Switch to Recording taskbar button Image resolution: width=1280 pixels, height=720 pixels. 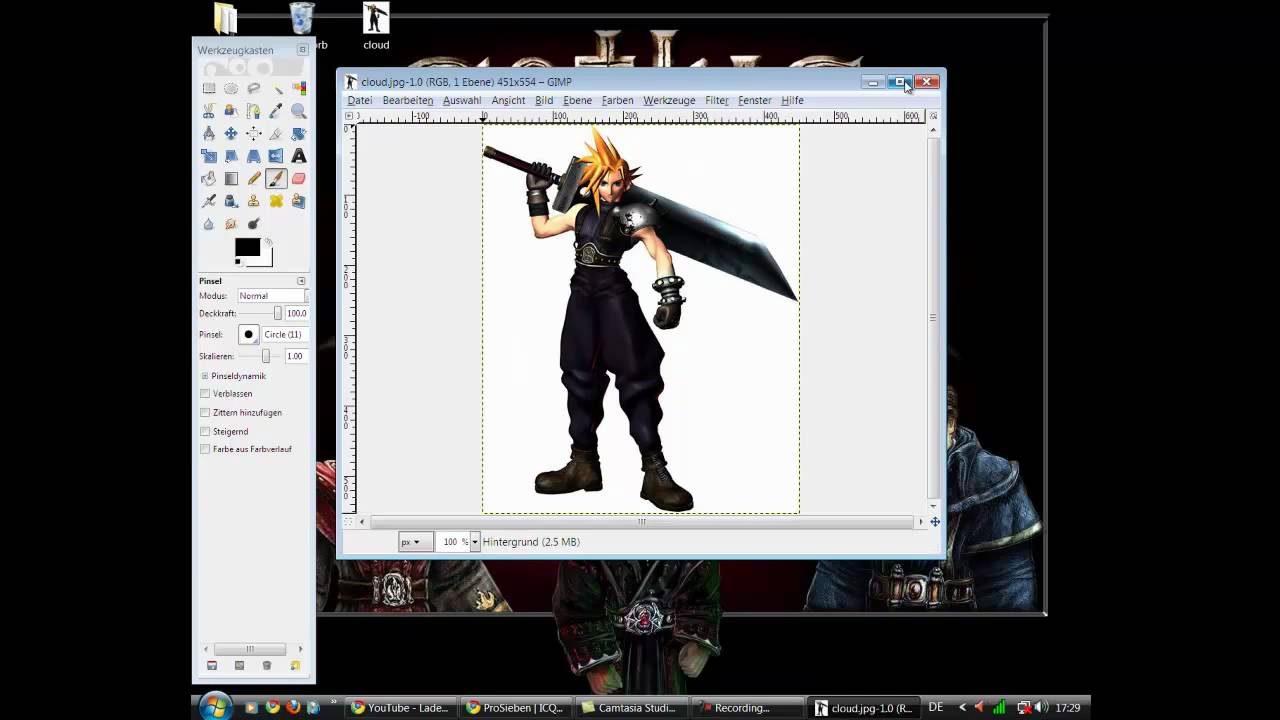pos(746,708)
